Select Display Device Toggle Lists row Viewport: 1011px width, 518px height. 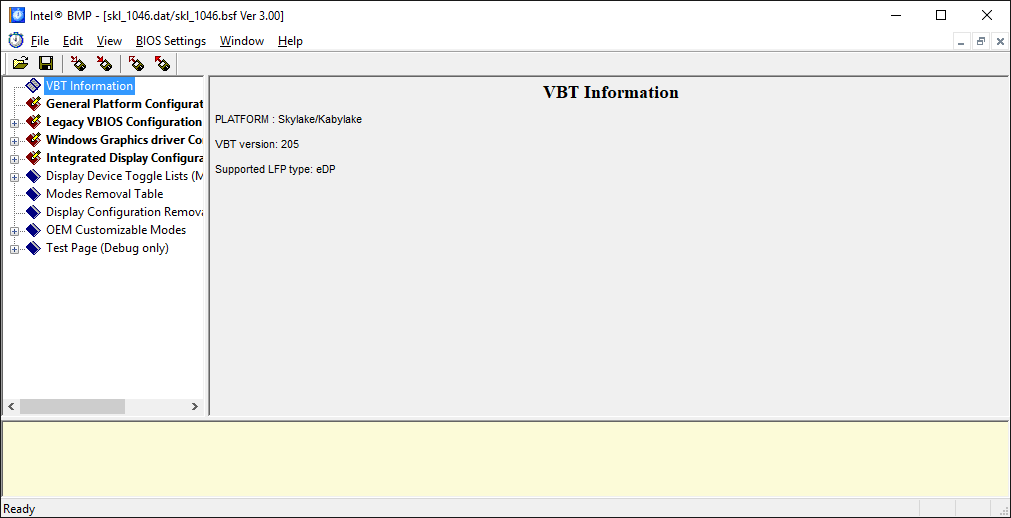pyautogui.click(x=124, y=176)
